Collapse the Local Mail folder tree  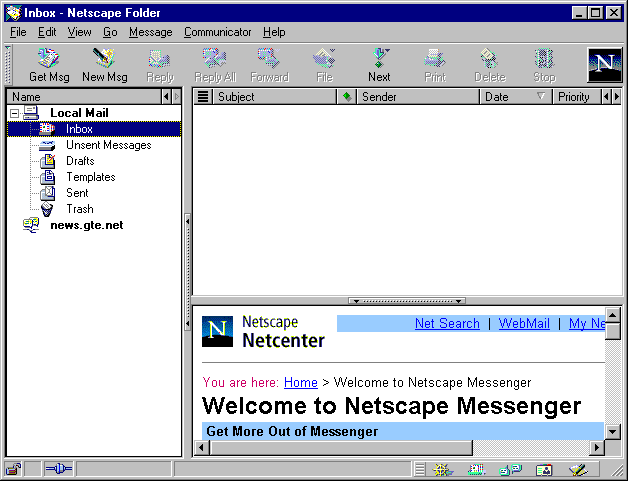tap(14, 114)
